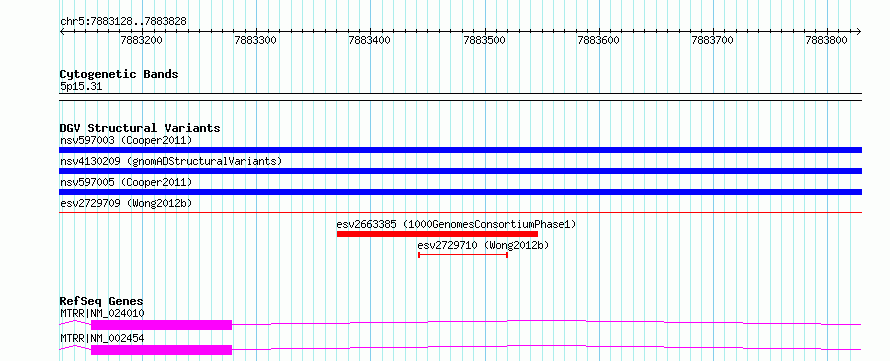Click the MTRR|NM_024010 magenta exon block

[x=162, y=325]
